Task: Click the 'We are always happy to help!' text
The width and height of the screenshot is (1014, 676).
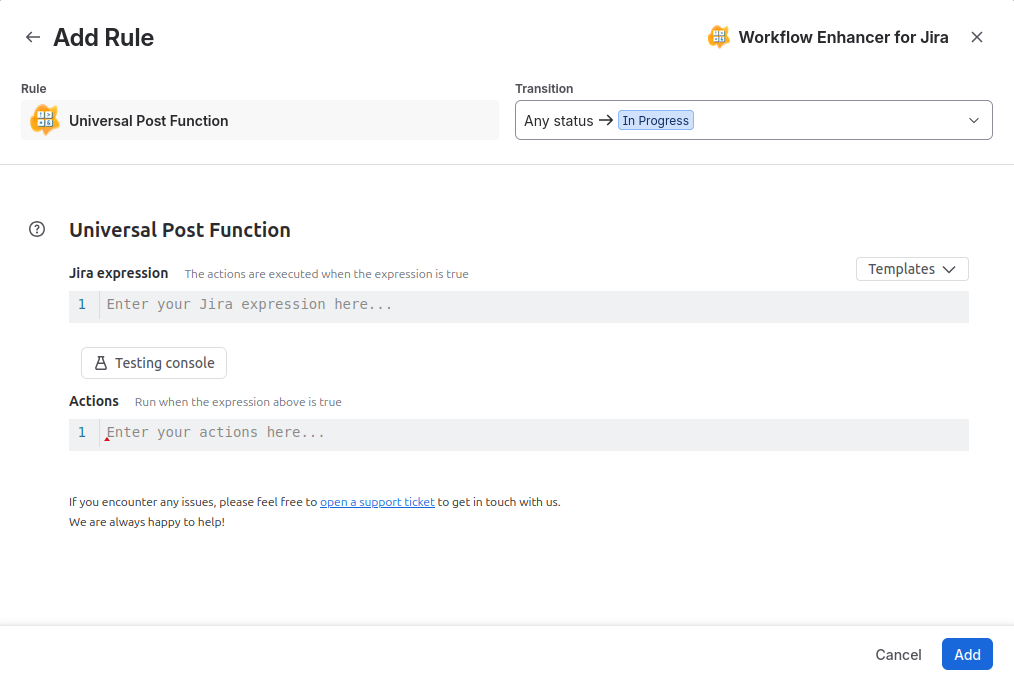Action: (x=147, y=522)
